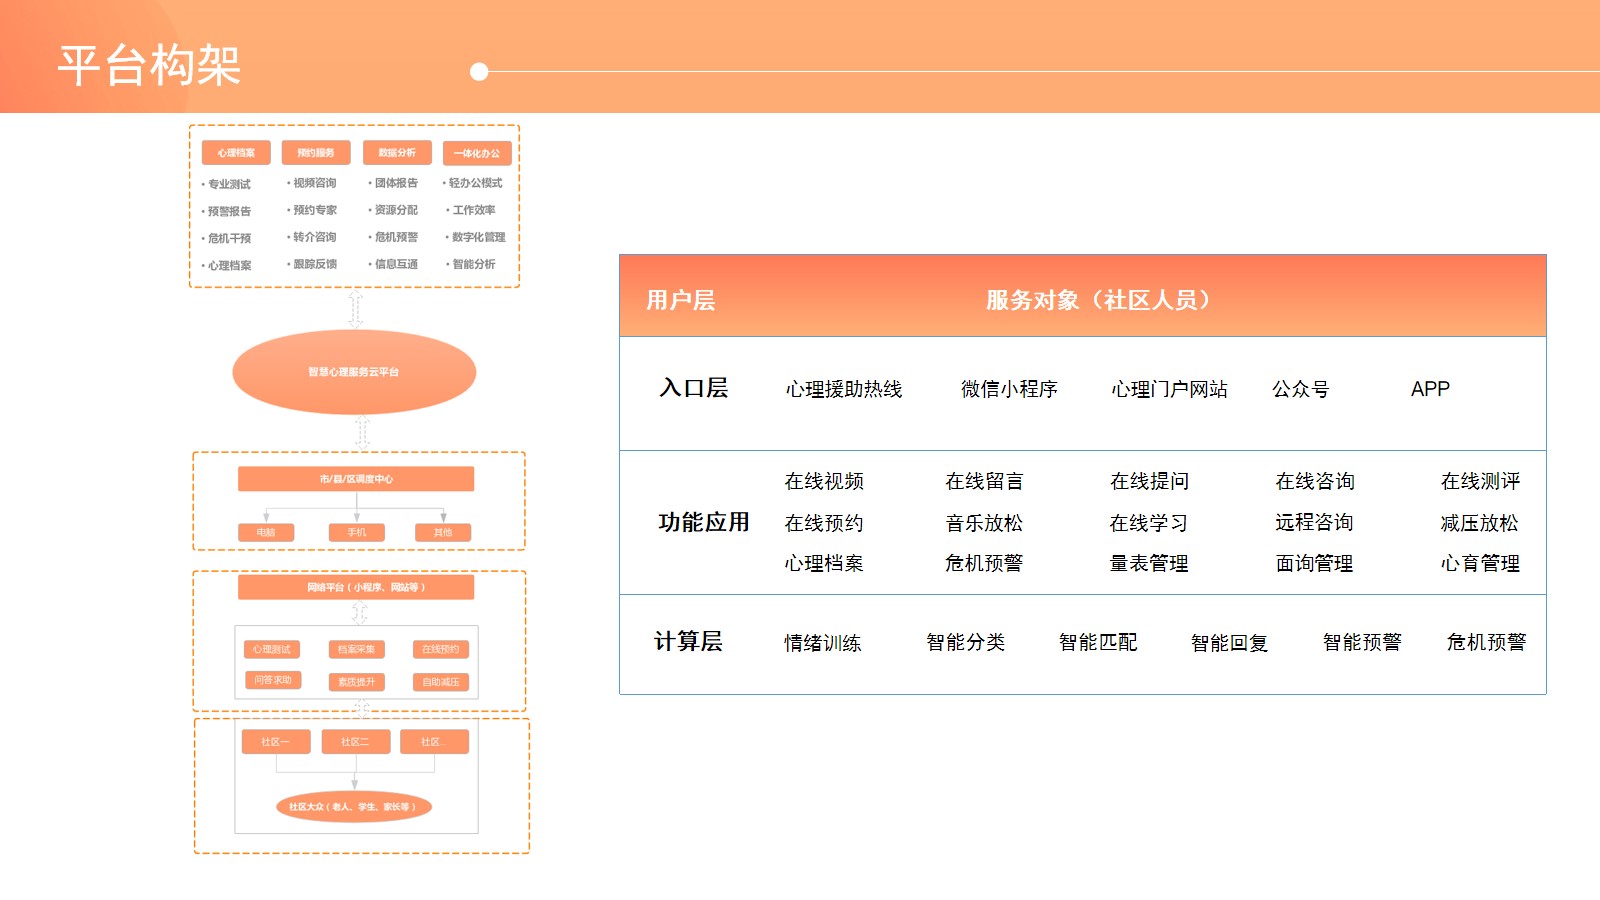Click the '服务对象(社区人员)' header text
This screenshot has width=1600, height=900.
point(1098,300)
